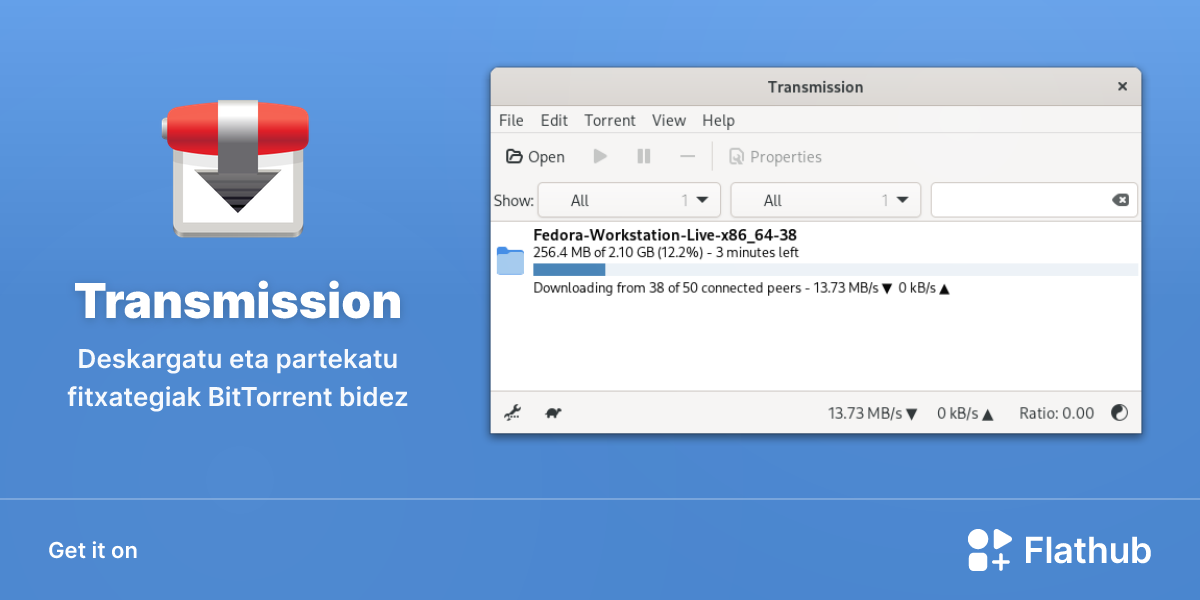Click the Open torrent toolbar button

(535, 157)
